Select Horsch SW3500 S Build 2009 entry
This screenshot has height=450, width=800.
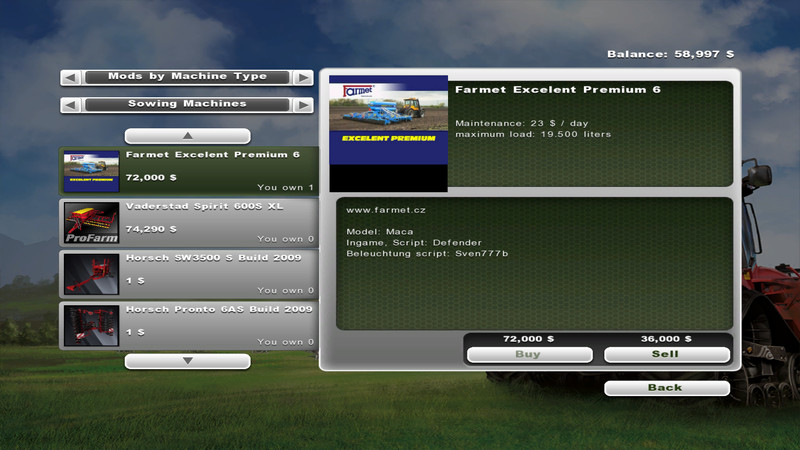[x=189, y=274]
